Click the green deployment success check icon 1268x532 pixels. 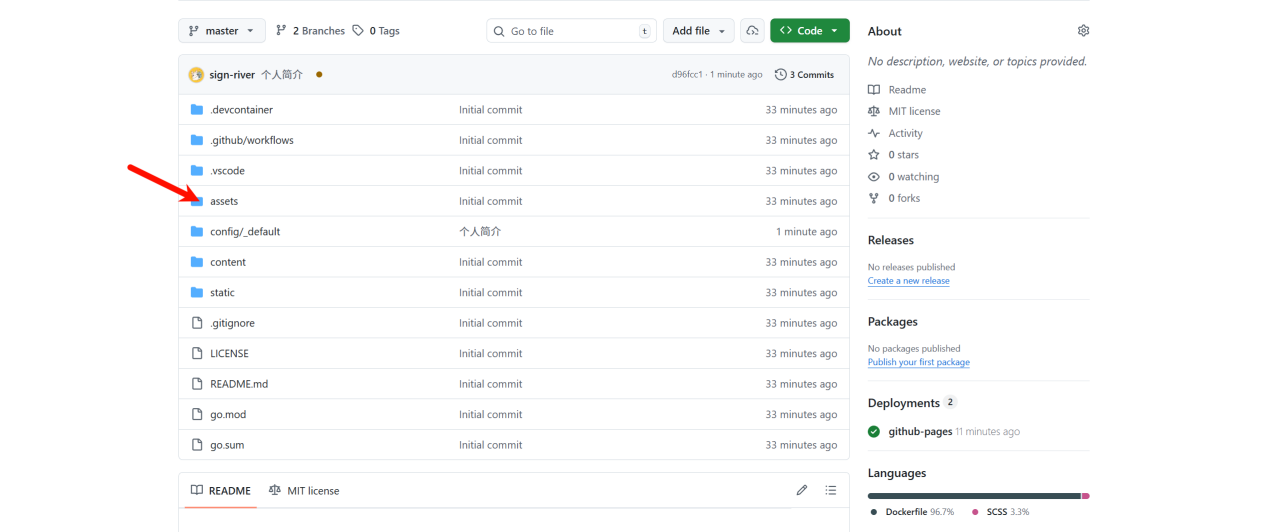[875, 432]
